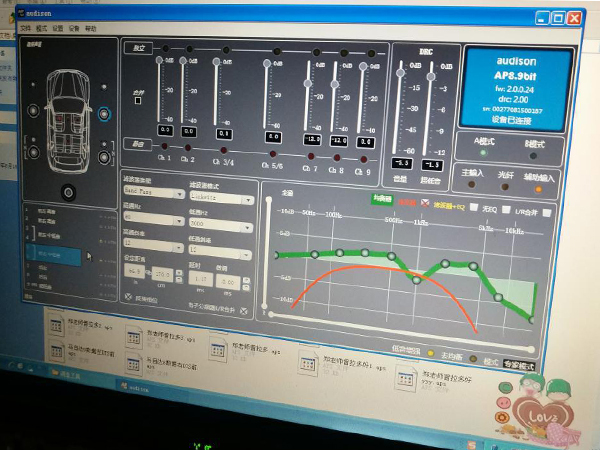
Task: Increase fine delay with up stepper
Action: click(x=246, y=280)
